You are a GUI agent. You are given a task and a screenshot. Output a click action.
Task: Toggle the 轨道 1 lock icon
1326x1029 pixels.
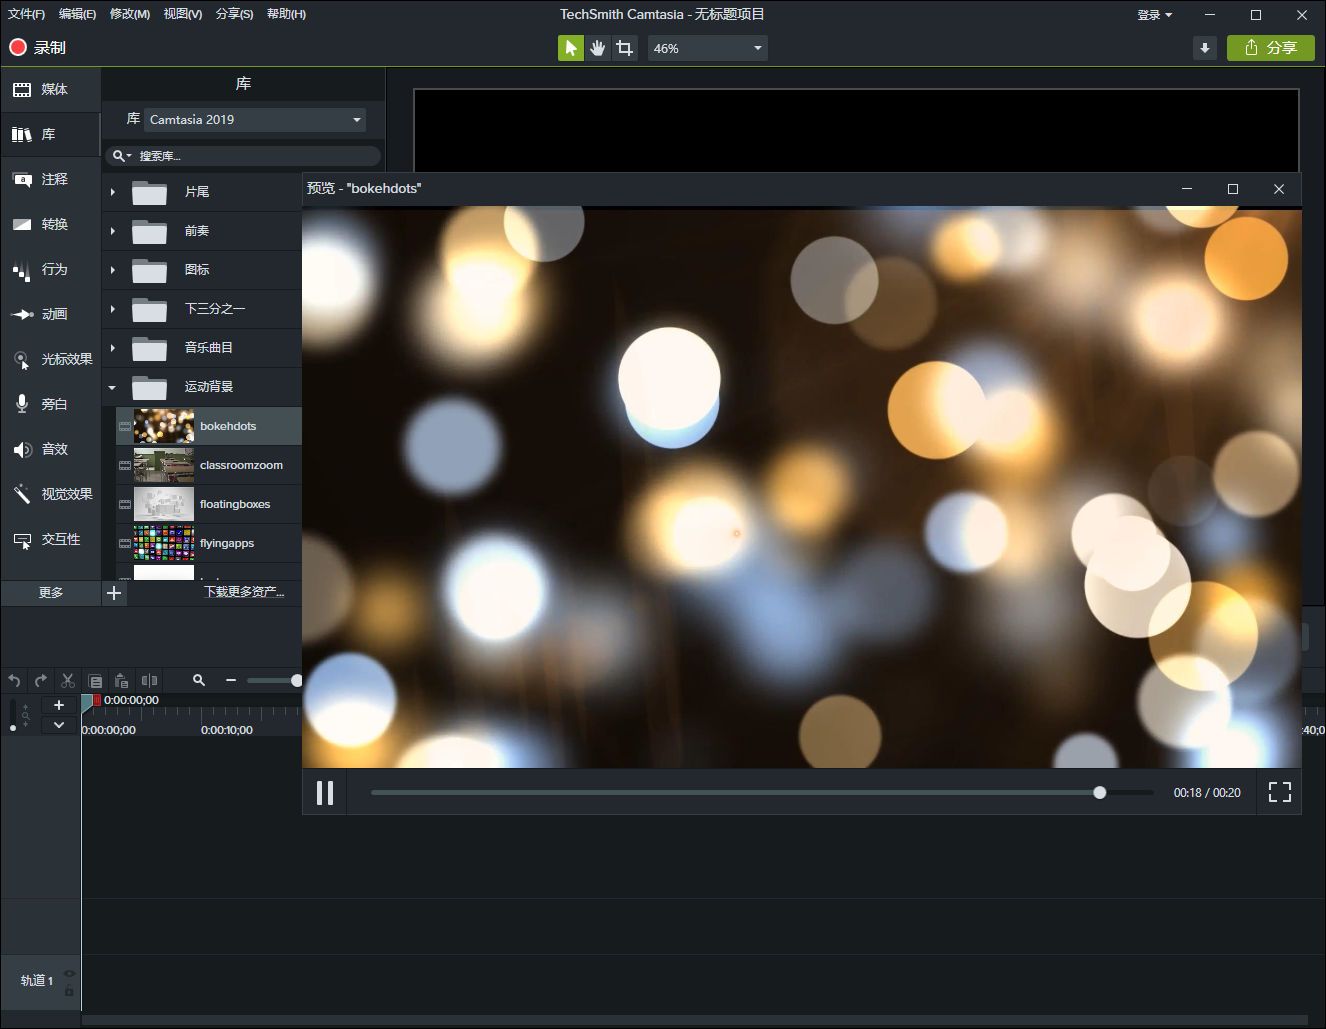coord(69,990)
